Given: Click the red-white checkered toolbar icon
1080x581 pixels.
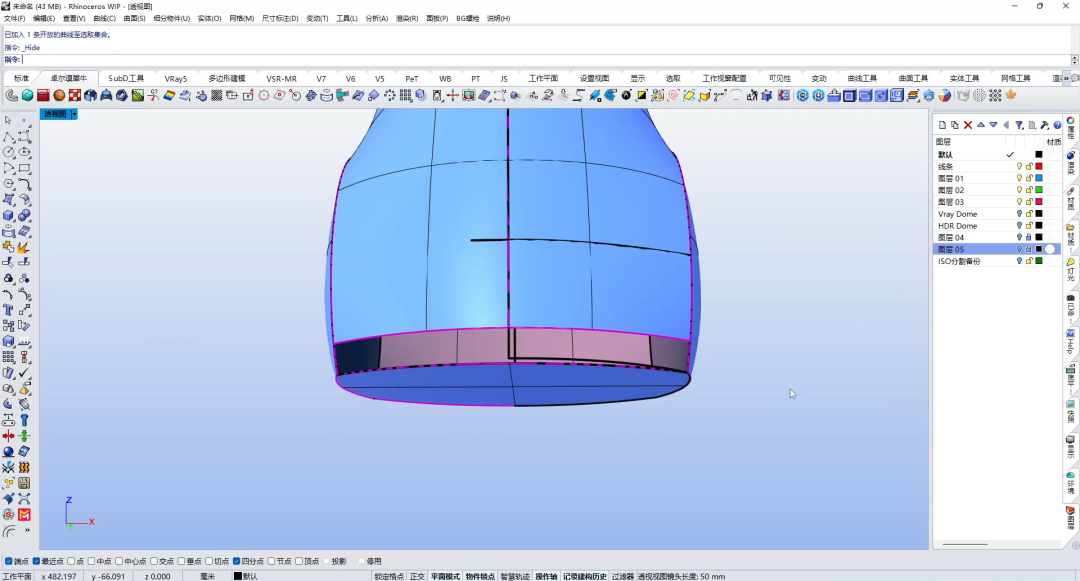Looking at the screenshot, I should (75, 95).
